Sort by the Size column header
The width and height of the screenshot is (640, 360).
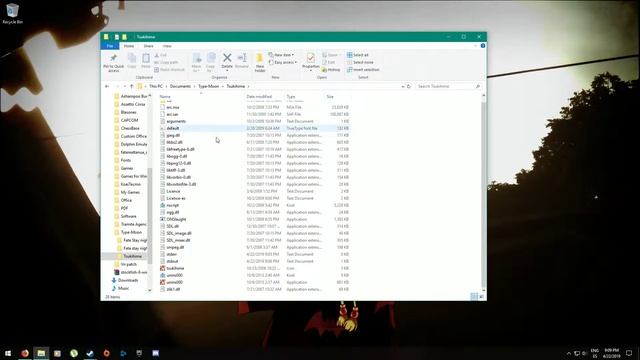(x=330, y=97)
